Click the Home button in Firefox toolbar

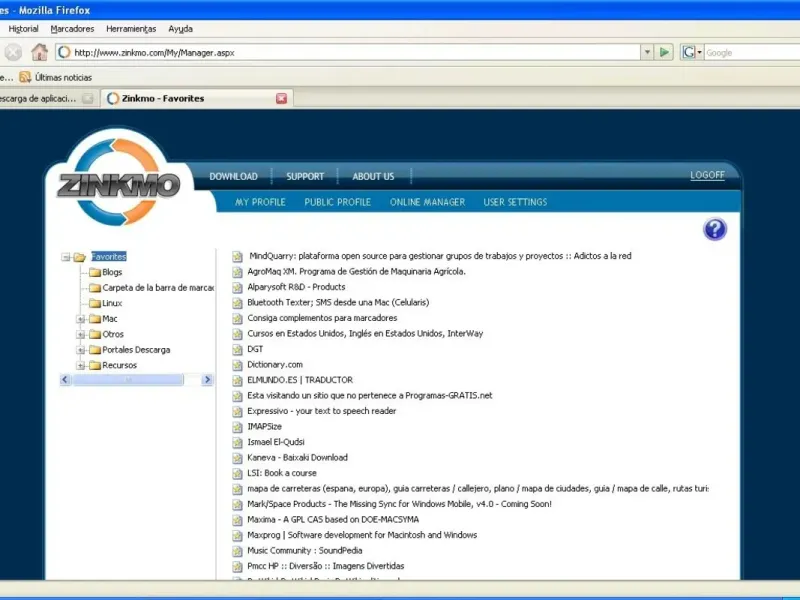(x=39, y=52)
